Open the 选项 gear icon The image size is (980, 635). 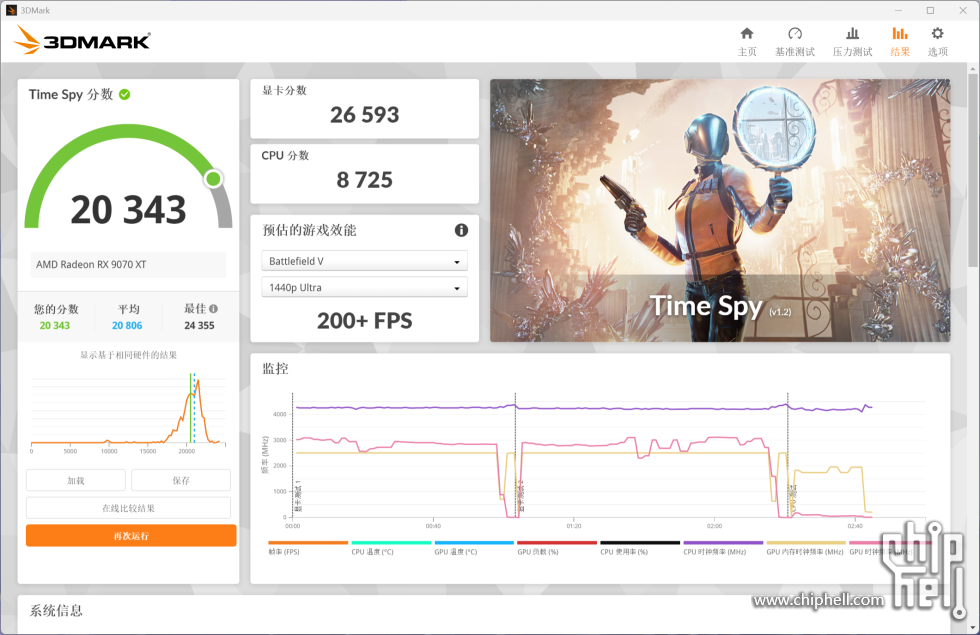click(x=937, y=40)
